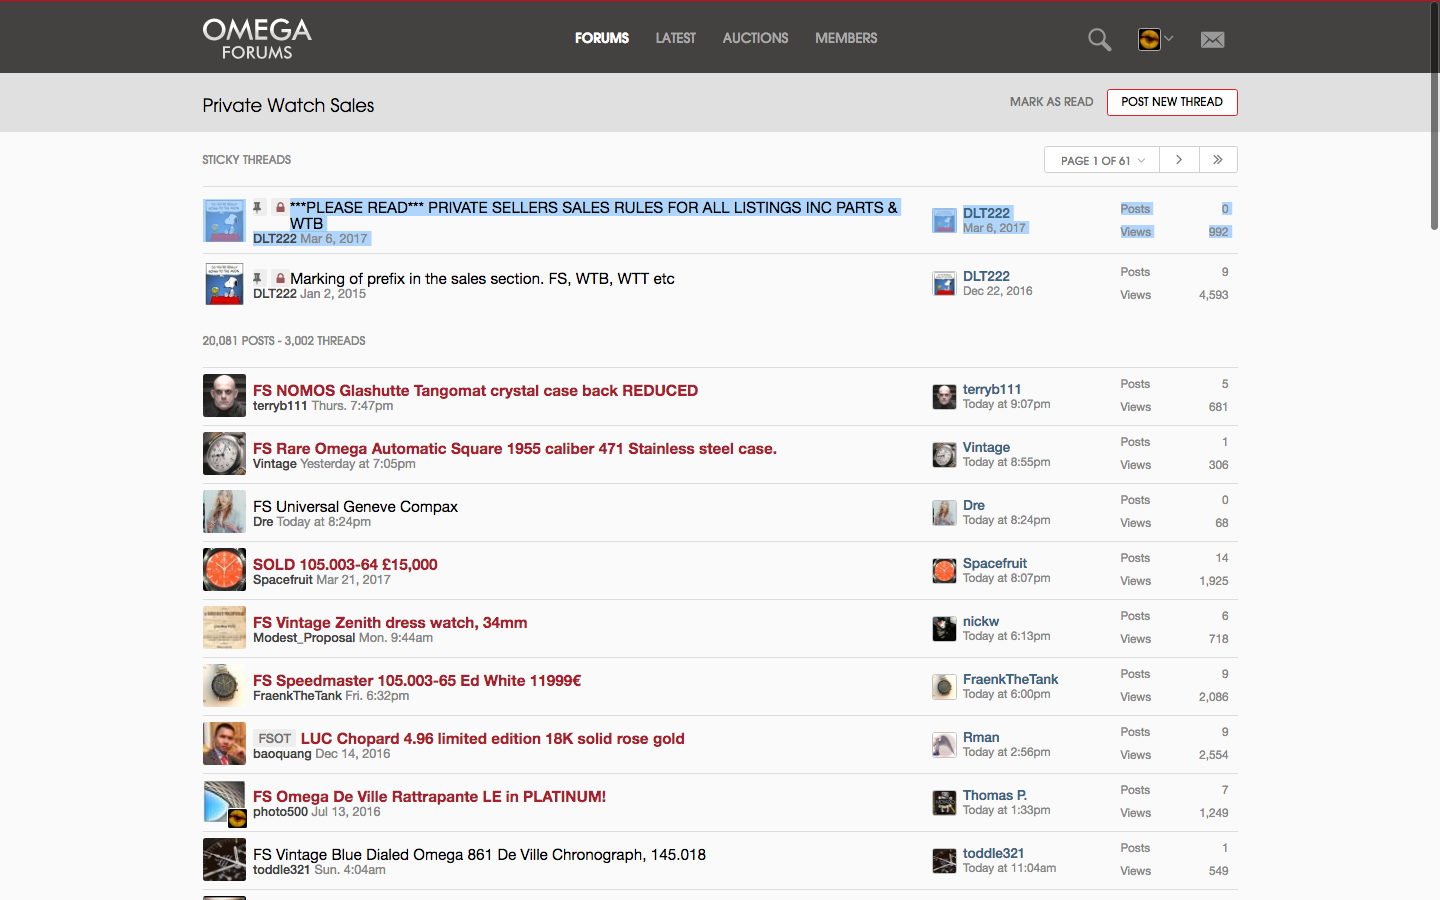Go to the next page arrow
This screenshot has height=900, width=1440.
[x=1179, y=160]
